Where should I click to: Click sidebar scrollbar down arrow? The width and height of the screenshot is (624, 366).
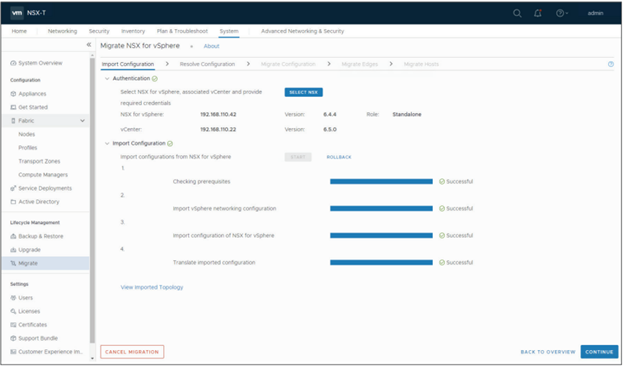click(92, 358)
